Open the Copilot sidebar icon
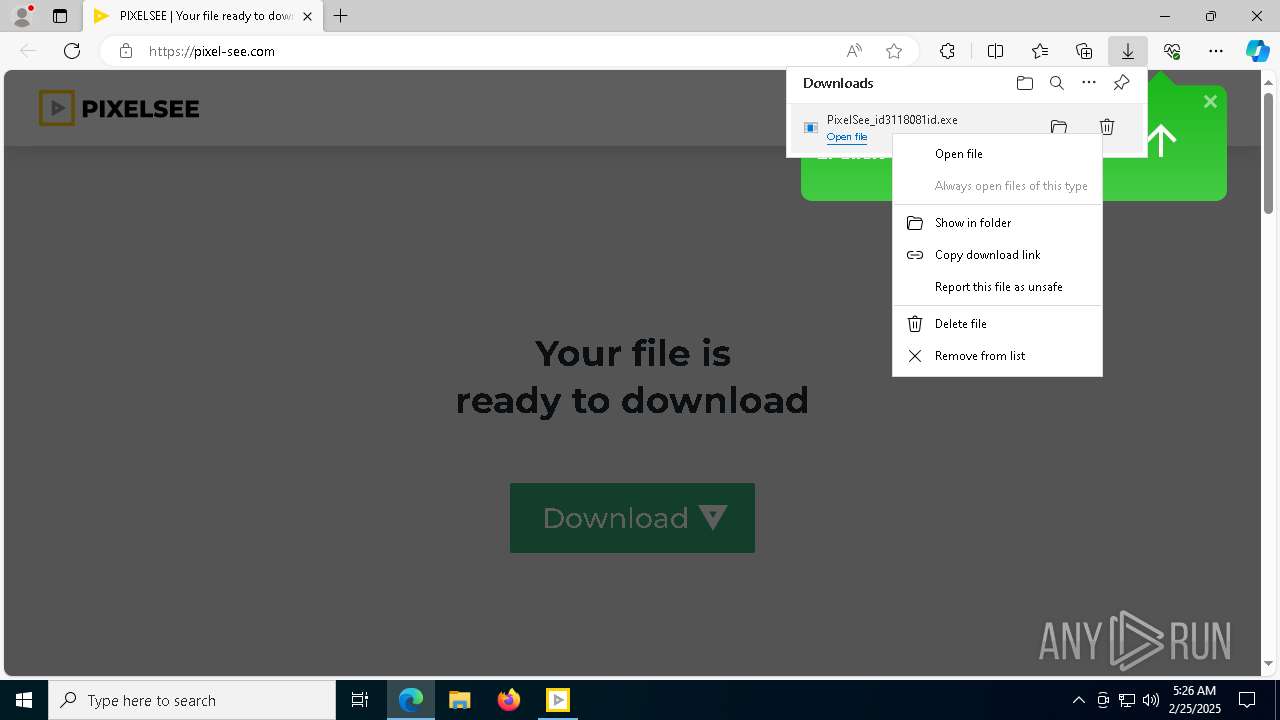This screenshot has height=720, width=1280. [x=1257, y=51]
